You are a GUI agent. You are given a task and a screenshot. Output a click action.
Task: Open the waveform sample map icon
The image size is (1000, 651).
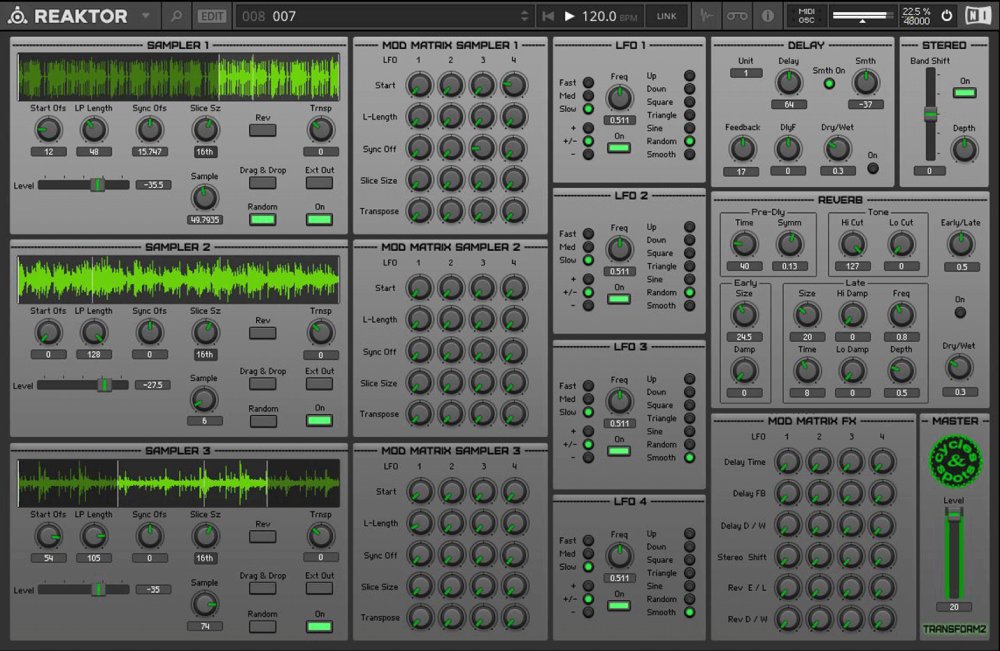[708, 16]
